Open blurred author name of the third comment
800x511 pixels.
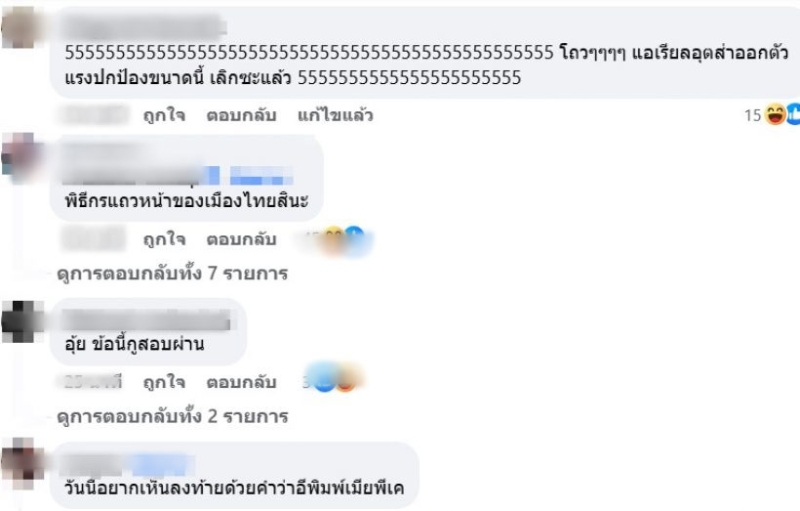pyautogui.click(x=146, y=320)
